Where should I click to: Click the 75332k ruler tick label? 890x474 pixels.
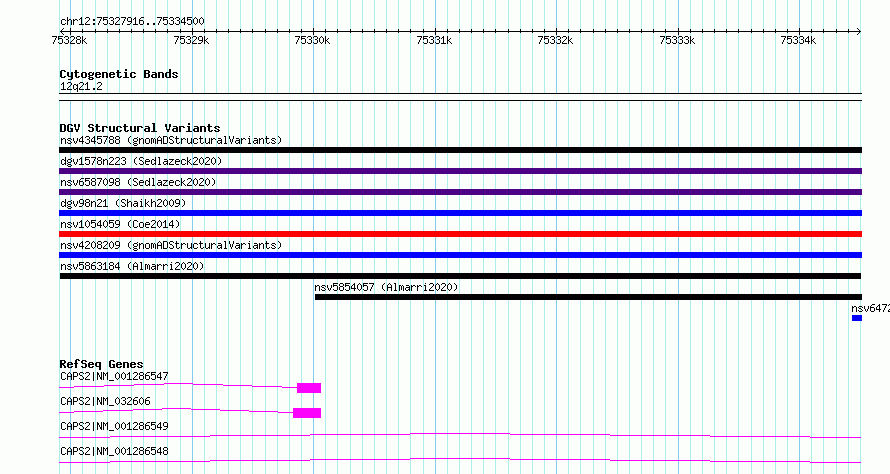tap(555, 40)
